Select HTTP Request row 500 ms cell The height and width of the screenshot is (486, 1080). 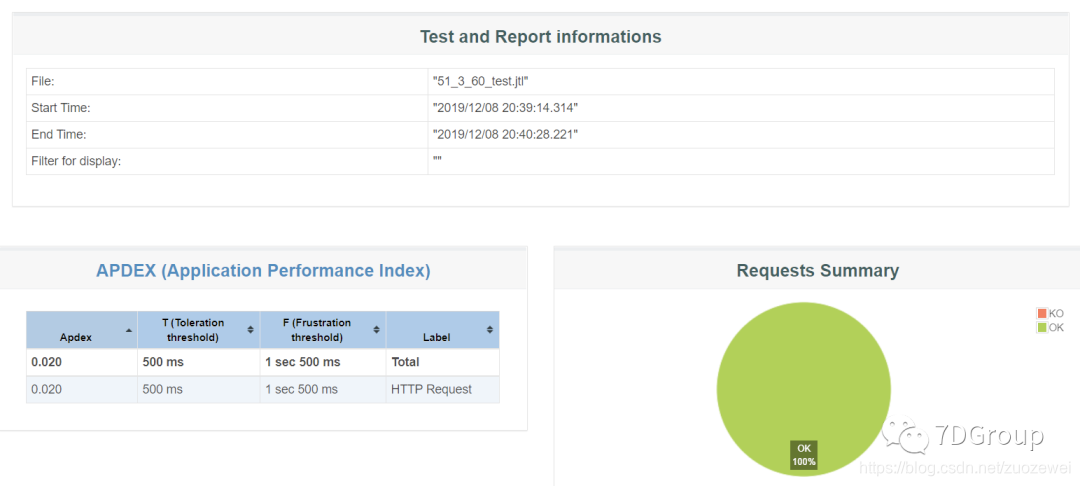point(199,389)
